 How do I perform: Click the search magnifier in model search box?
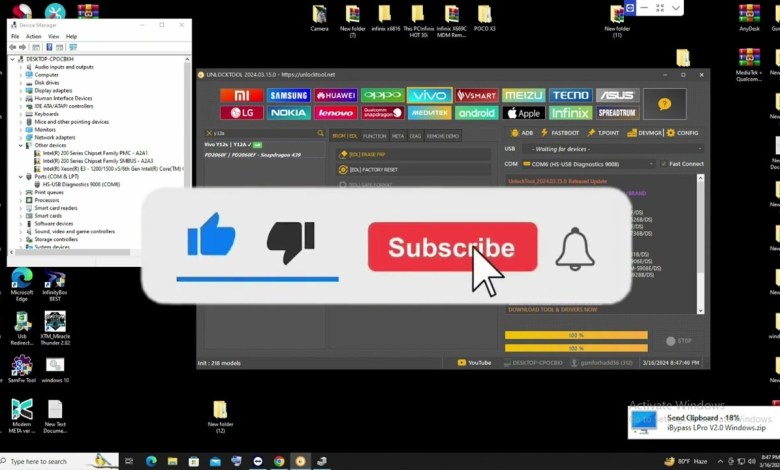click(320, 133)
